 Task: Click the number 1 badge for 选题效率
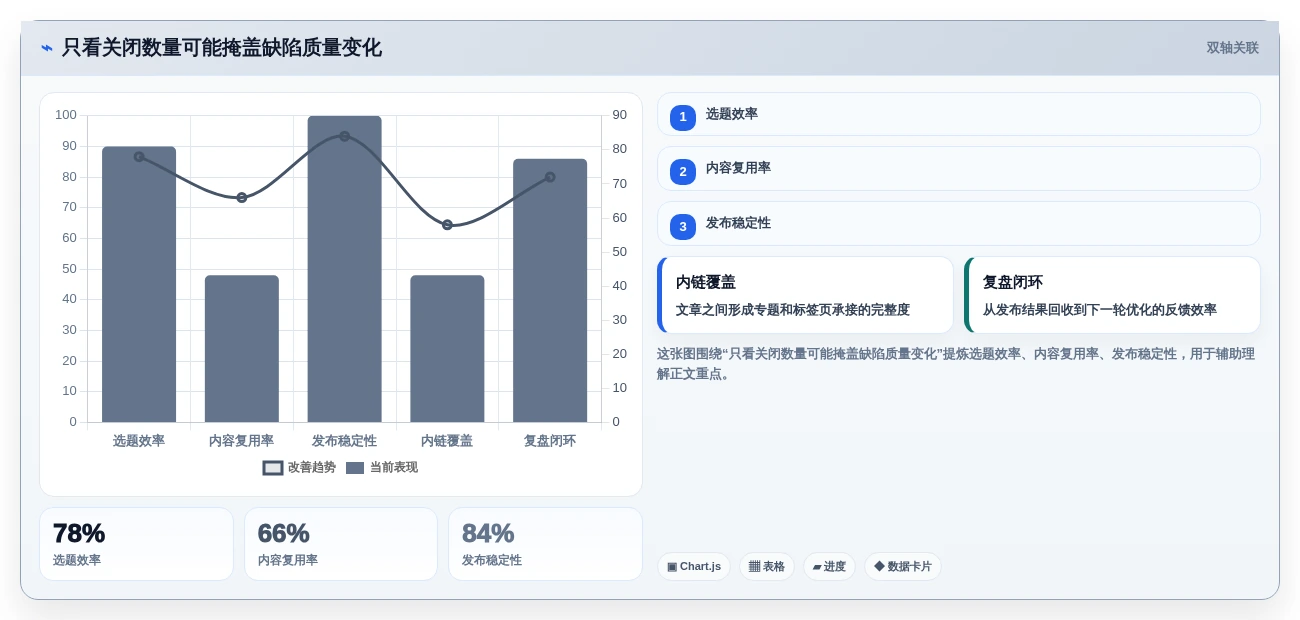pos(683,118)
